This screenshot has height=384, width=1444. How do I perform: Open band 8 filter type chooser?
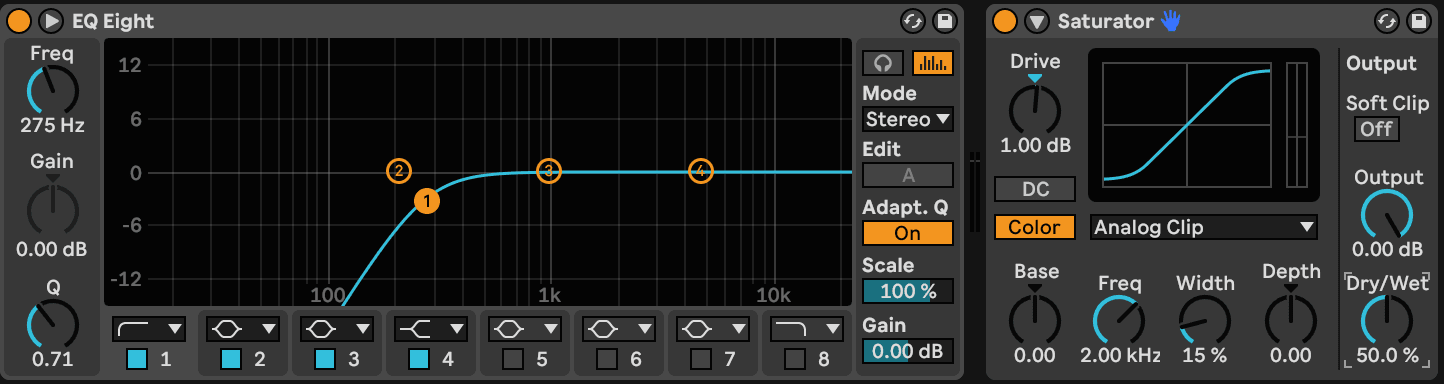click(x=808, y=328)
